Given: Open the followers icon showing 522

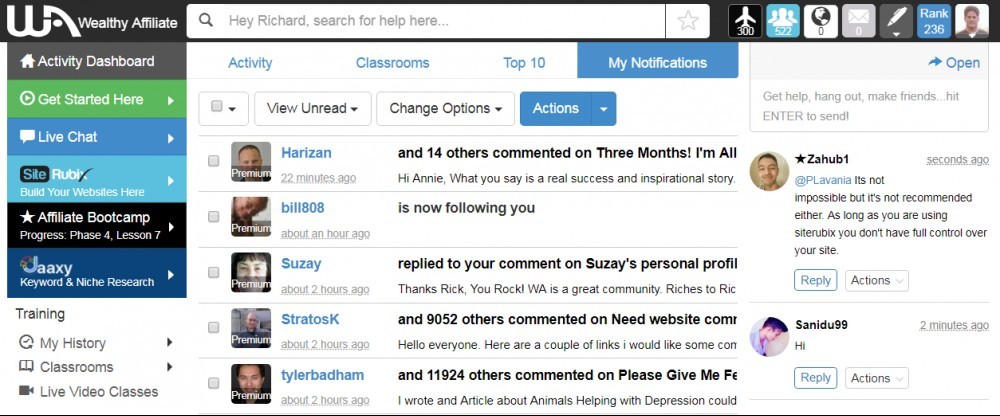Looking at the screenshot, I should coord(783,21).
